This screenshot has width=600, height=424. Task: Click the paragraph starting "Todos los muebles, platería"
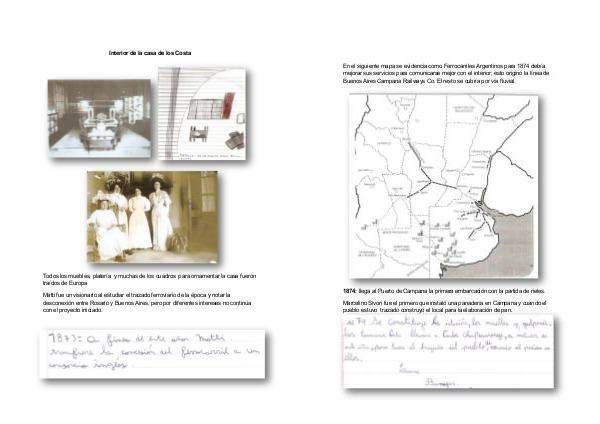click(149, 279)
